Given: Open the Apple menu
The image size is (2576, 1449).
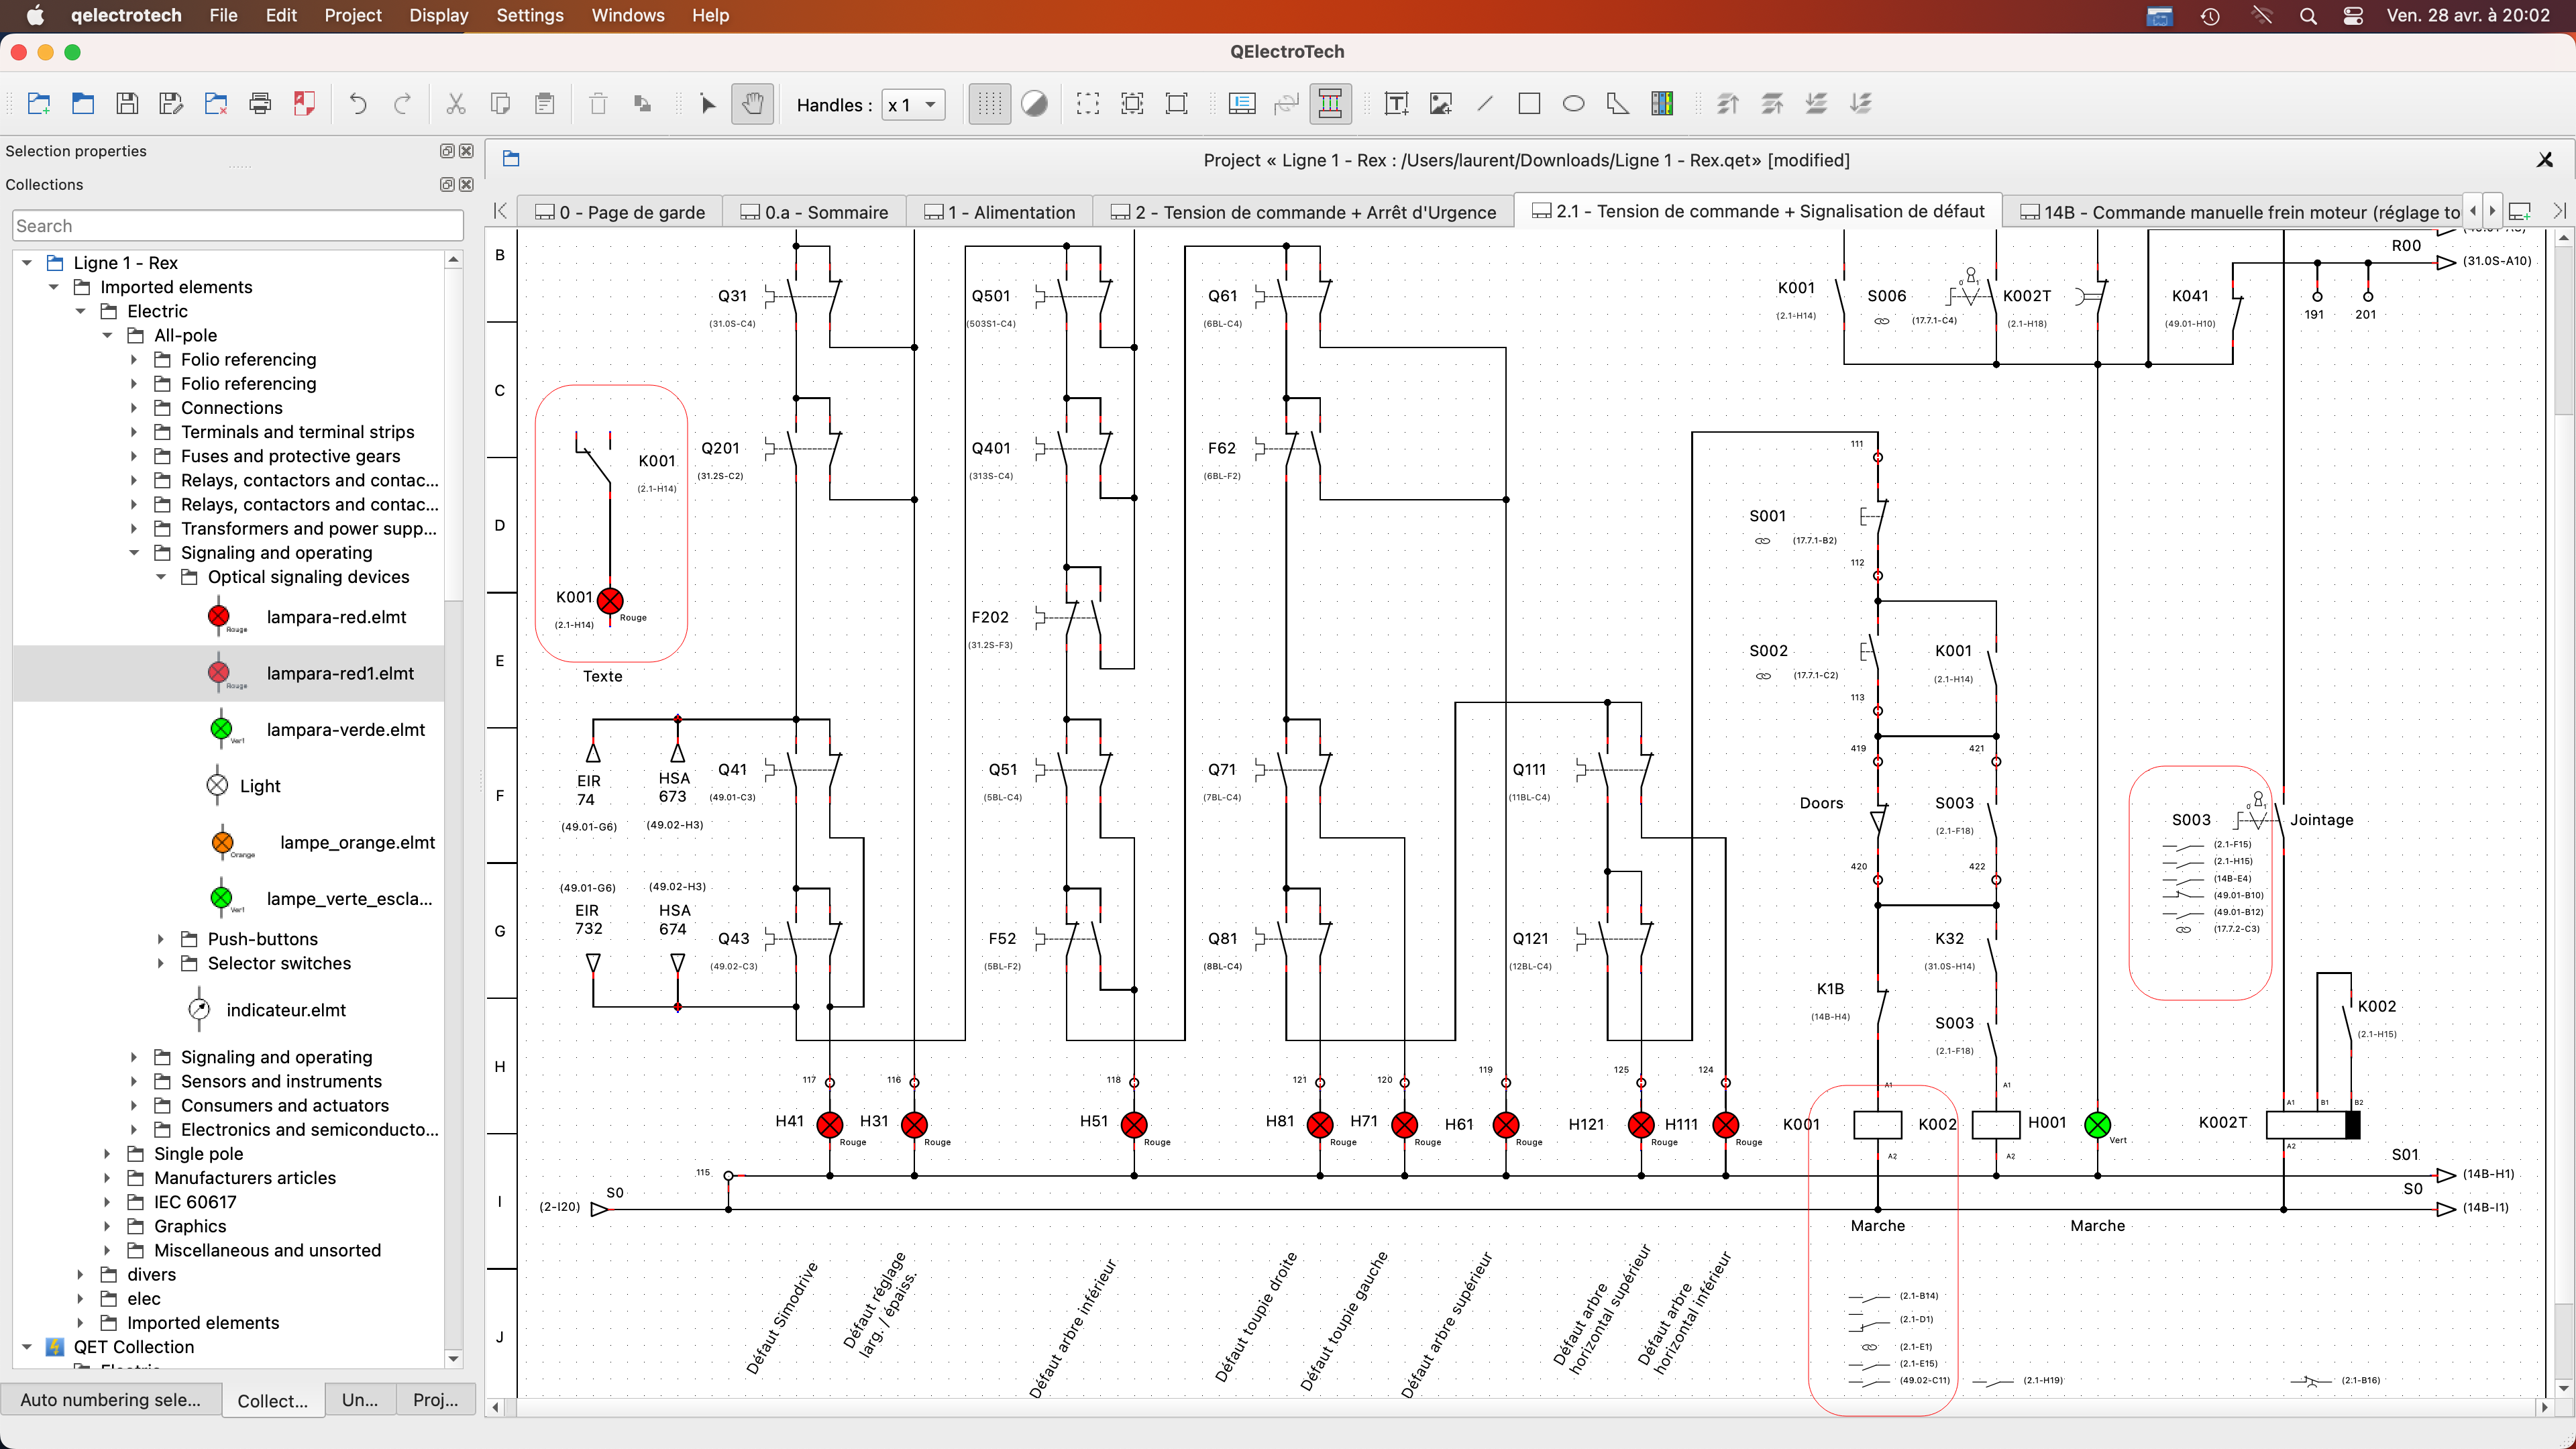Looking at the screenshot, I should tap(35, 16).
